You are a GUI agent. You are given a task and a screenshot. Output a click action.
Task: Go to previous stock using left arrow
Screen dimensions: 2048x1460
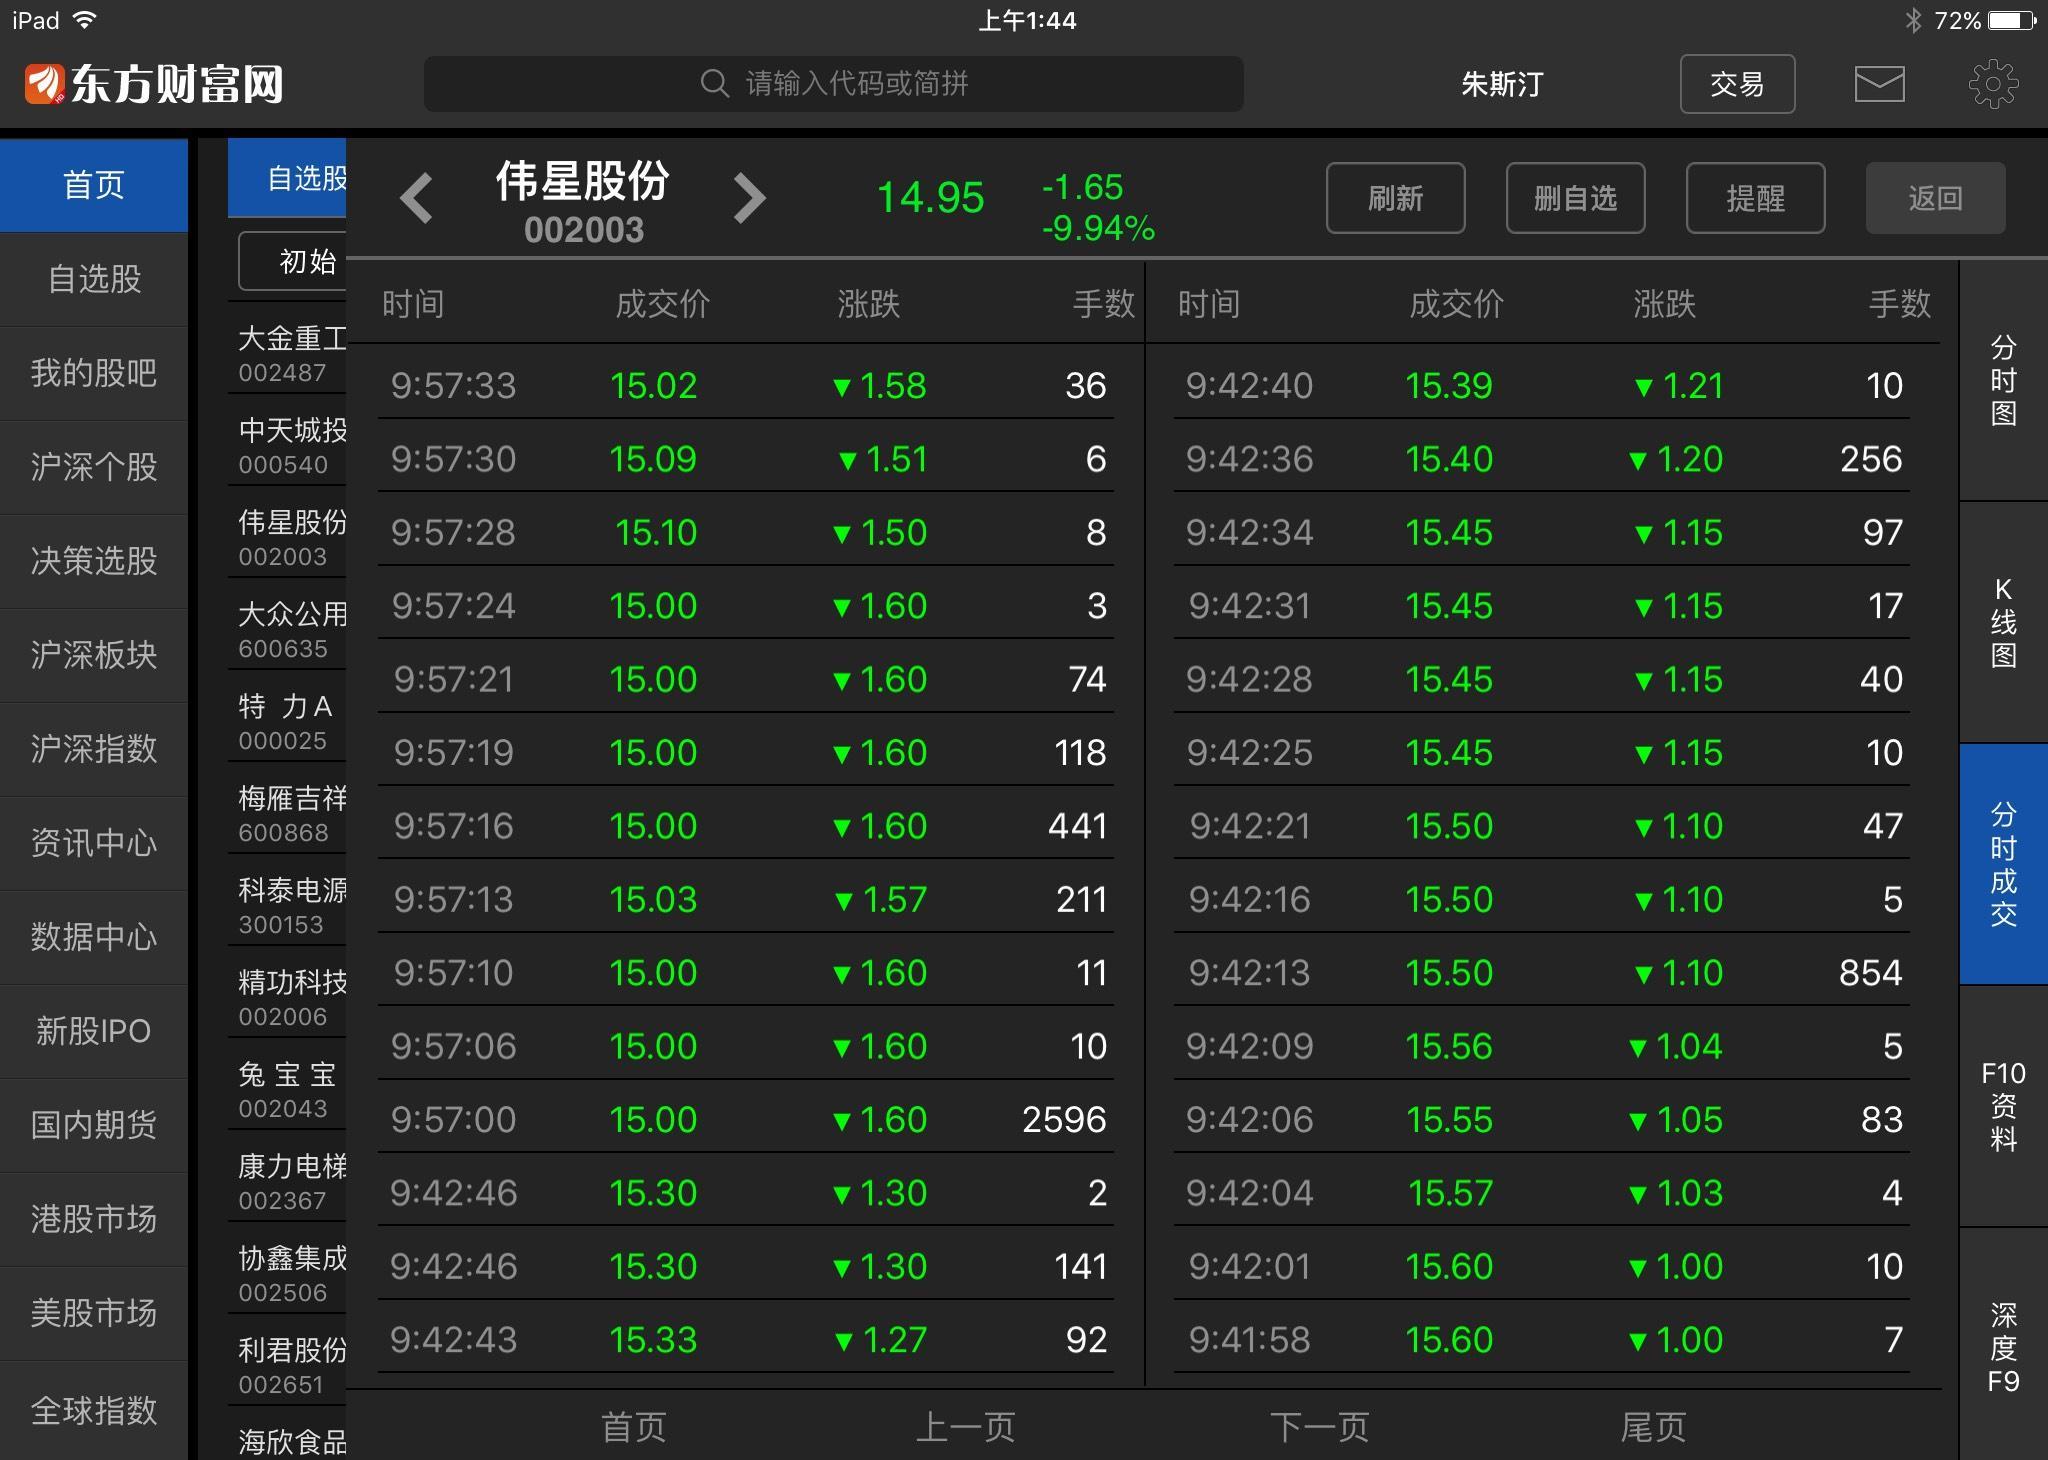pyautogui.click(x=418, y=198)
